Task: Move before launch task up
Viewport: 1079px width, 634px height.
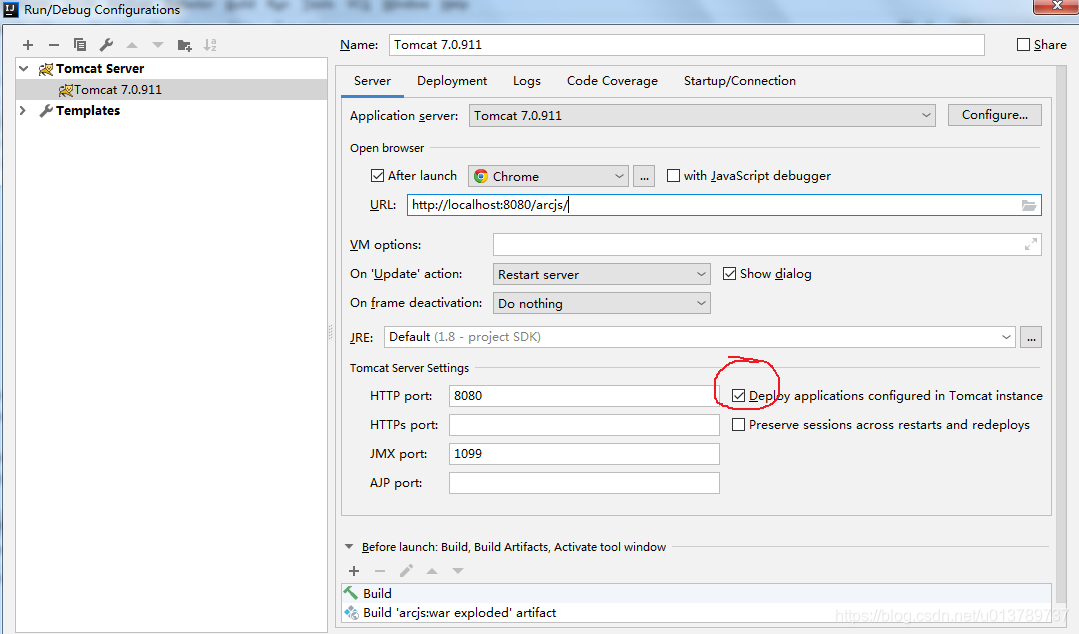Action: click(x=432, y=571)
